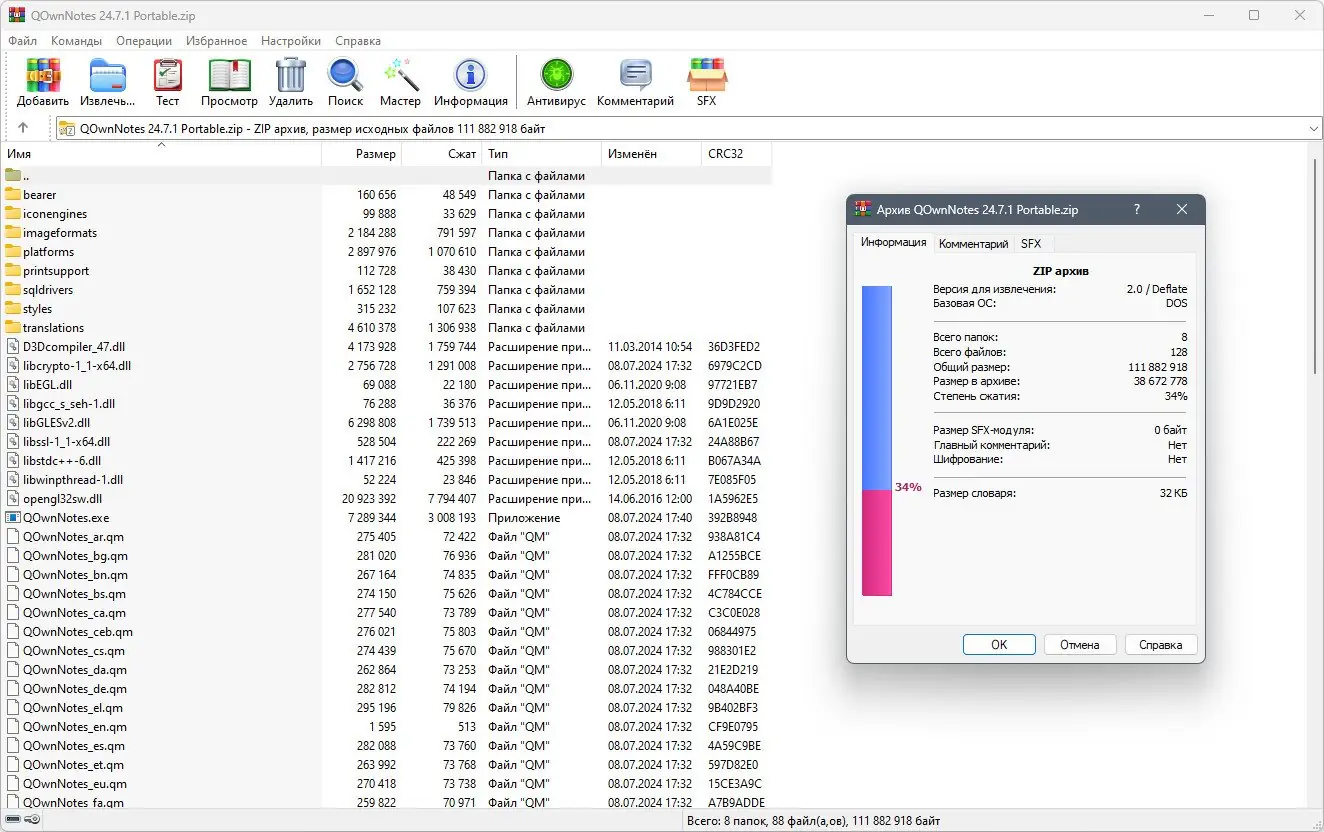The image size is (1324, 832).
Task: Open the Справка menu
Action: tap(358, 41)
